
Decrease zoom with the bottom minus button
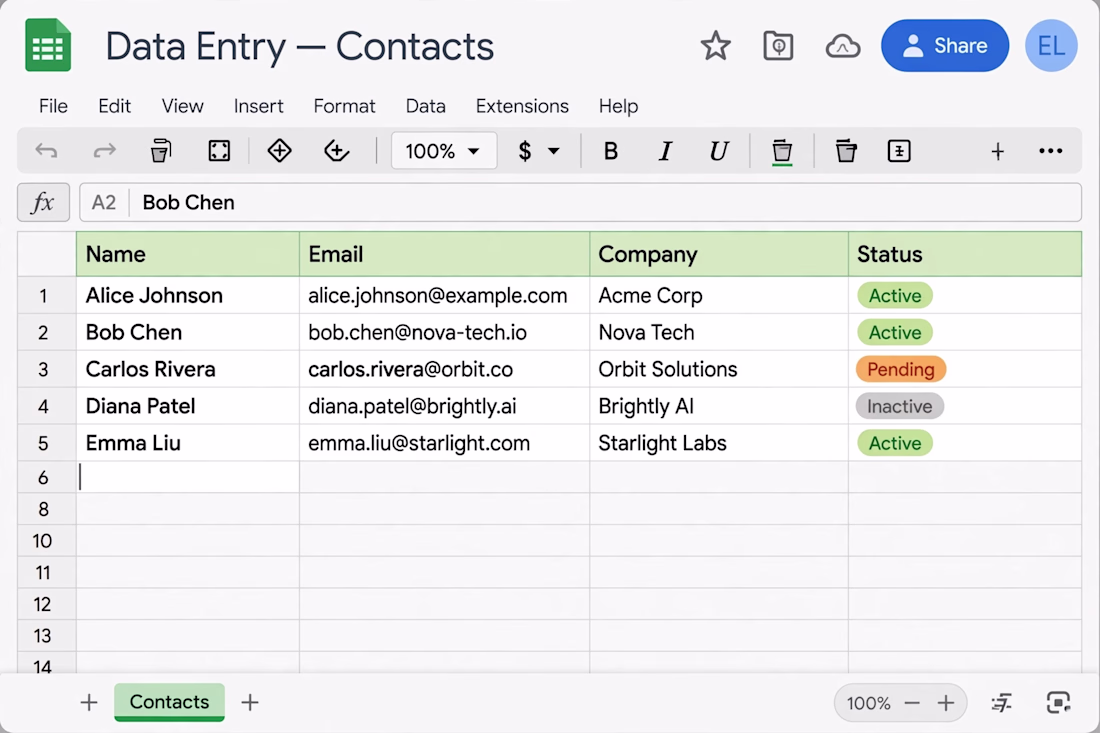(x=912, y=703)
